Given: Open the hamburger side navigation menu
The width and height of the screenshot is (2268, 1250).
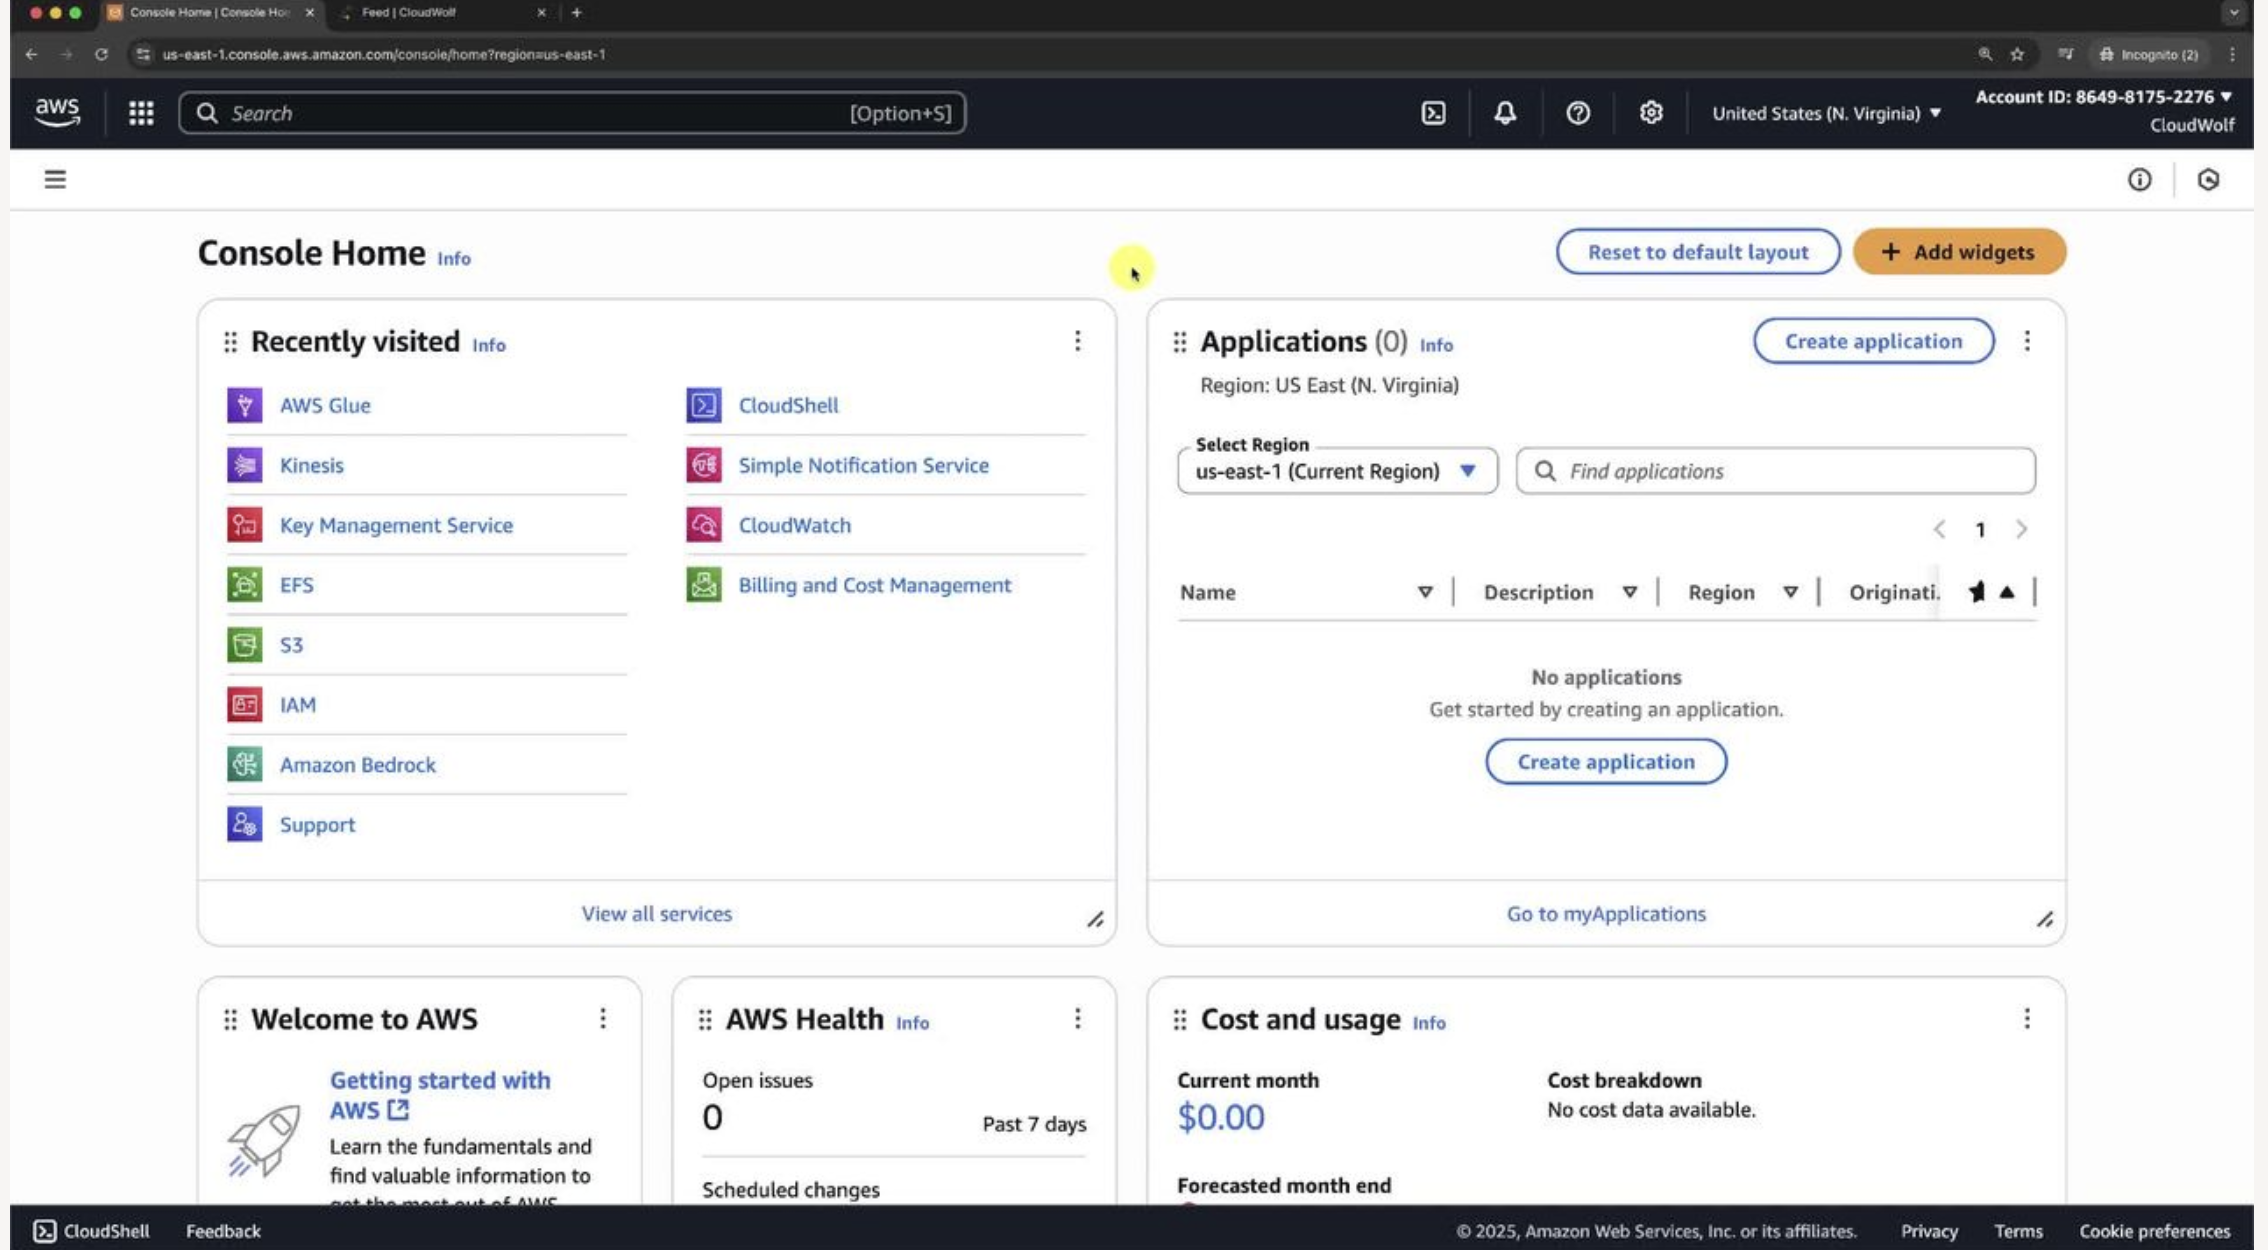Looking at the screenshot, I should pos(55,179).
